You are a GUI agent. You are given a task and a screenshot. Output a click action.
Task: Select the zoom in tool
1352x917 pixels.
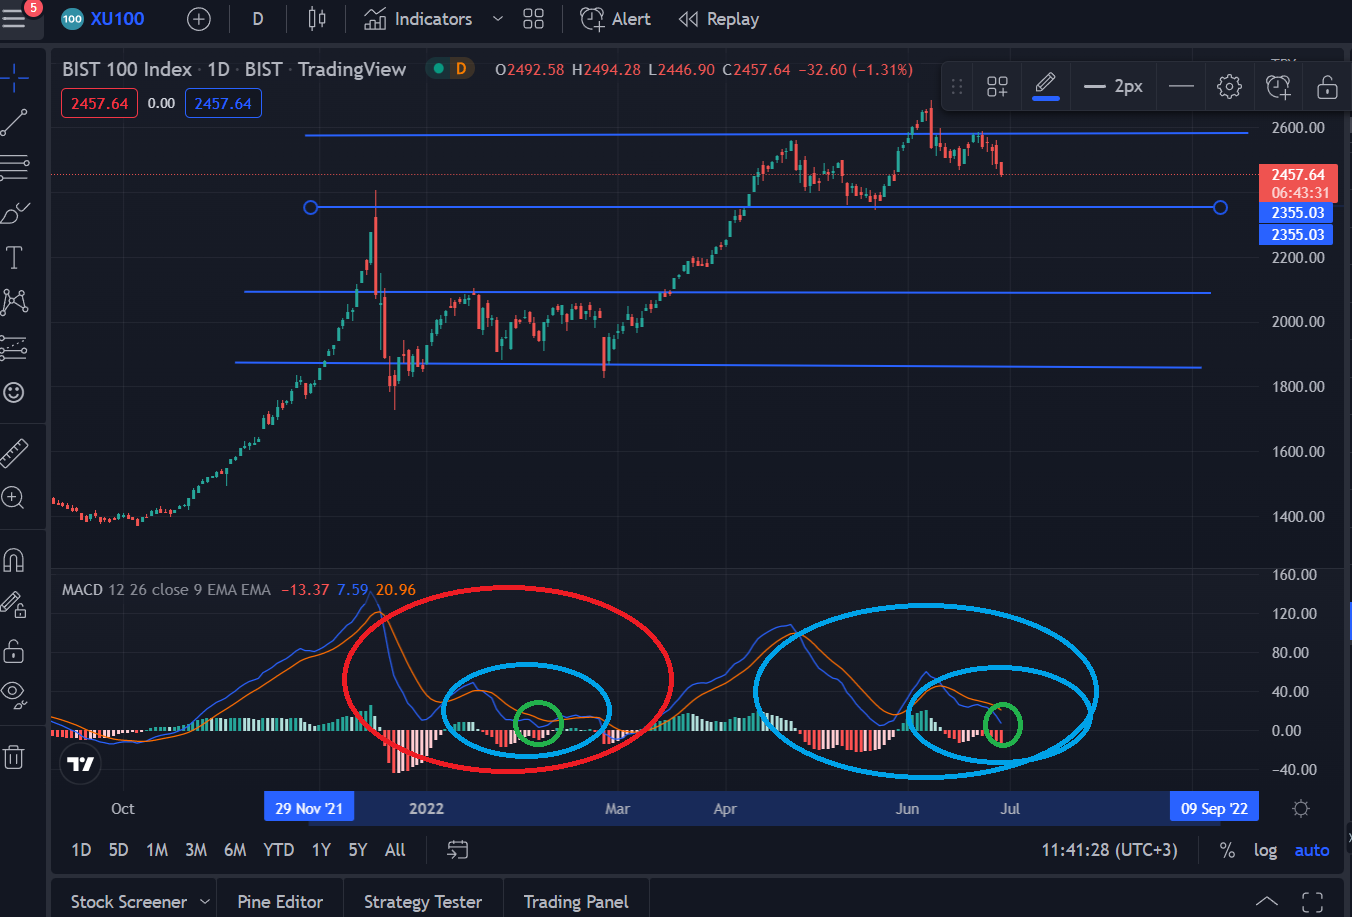click(x=15, y=498)
